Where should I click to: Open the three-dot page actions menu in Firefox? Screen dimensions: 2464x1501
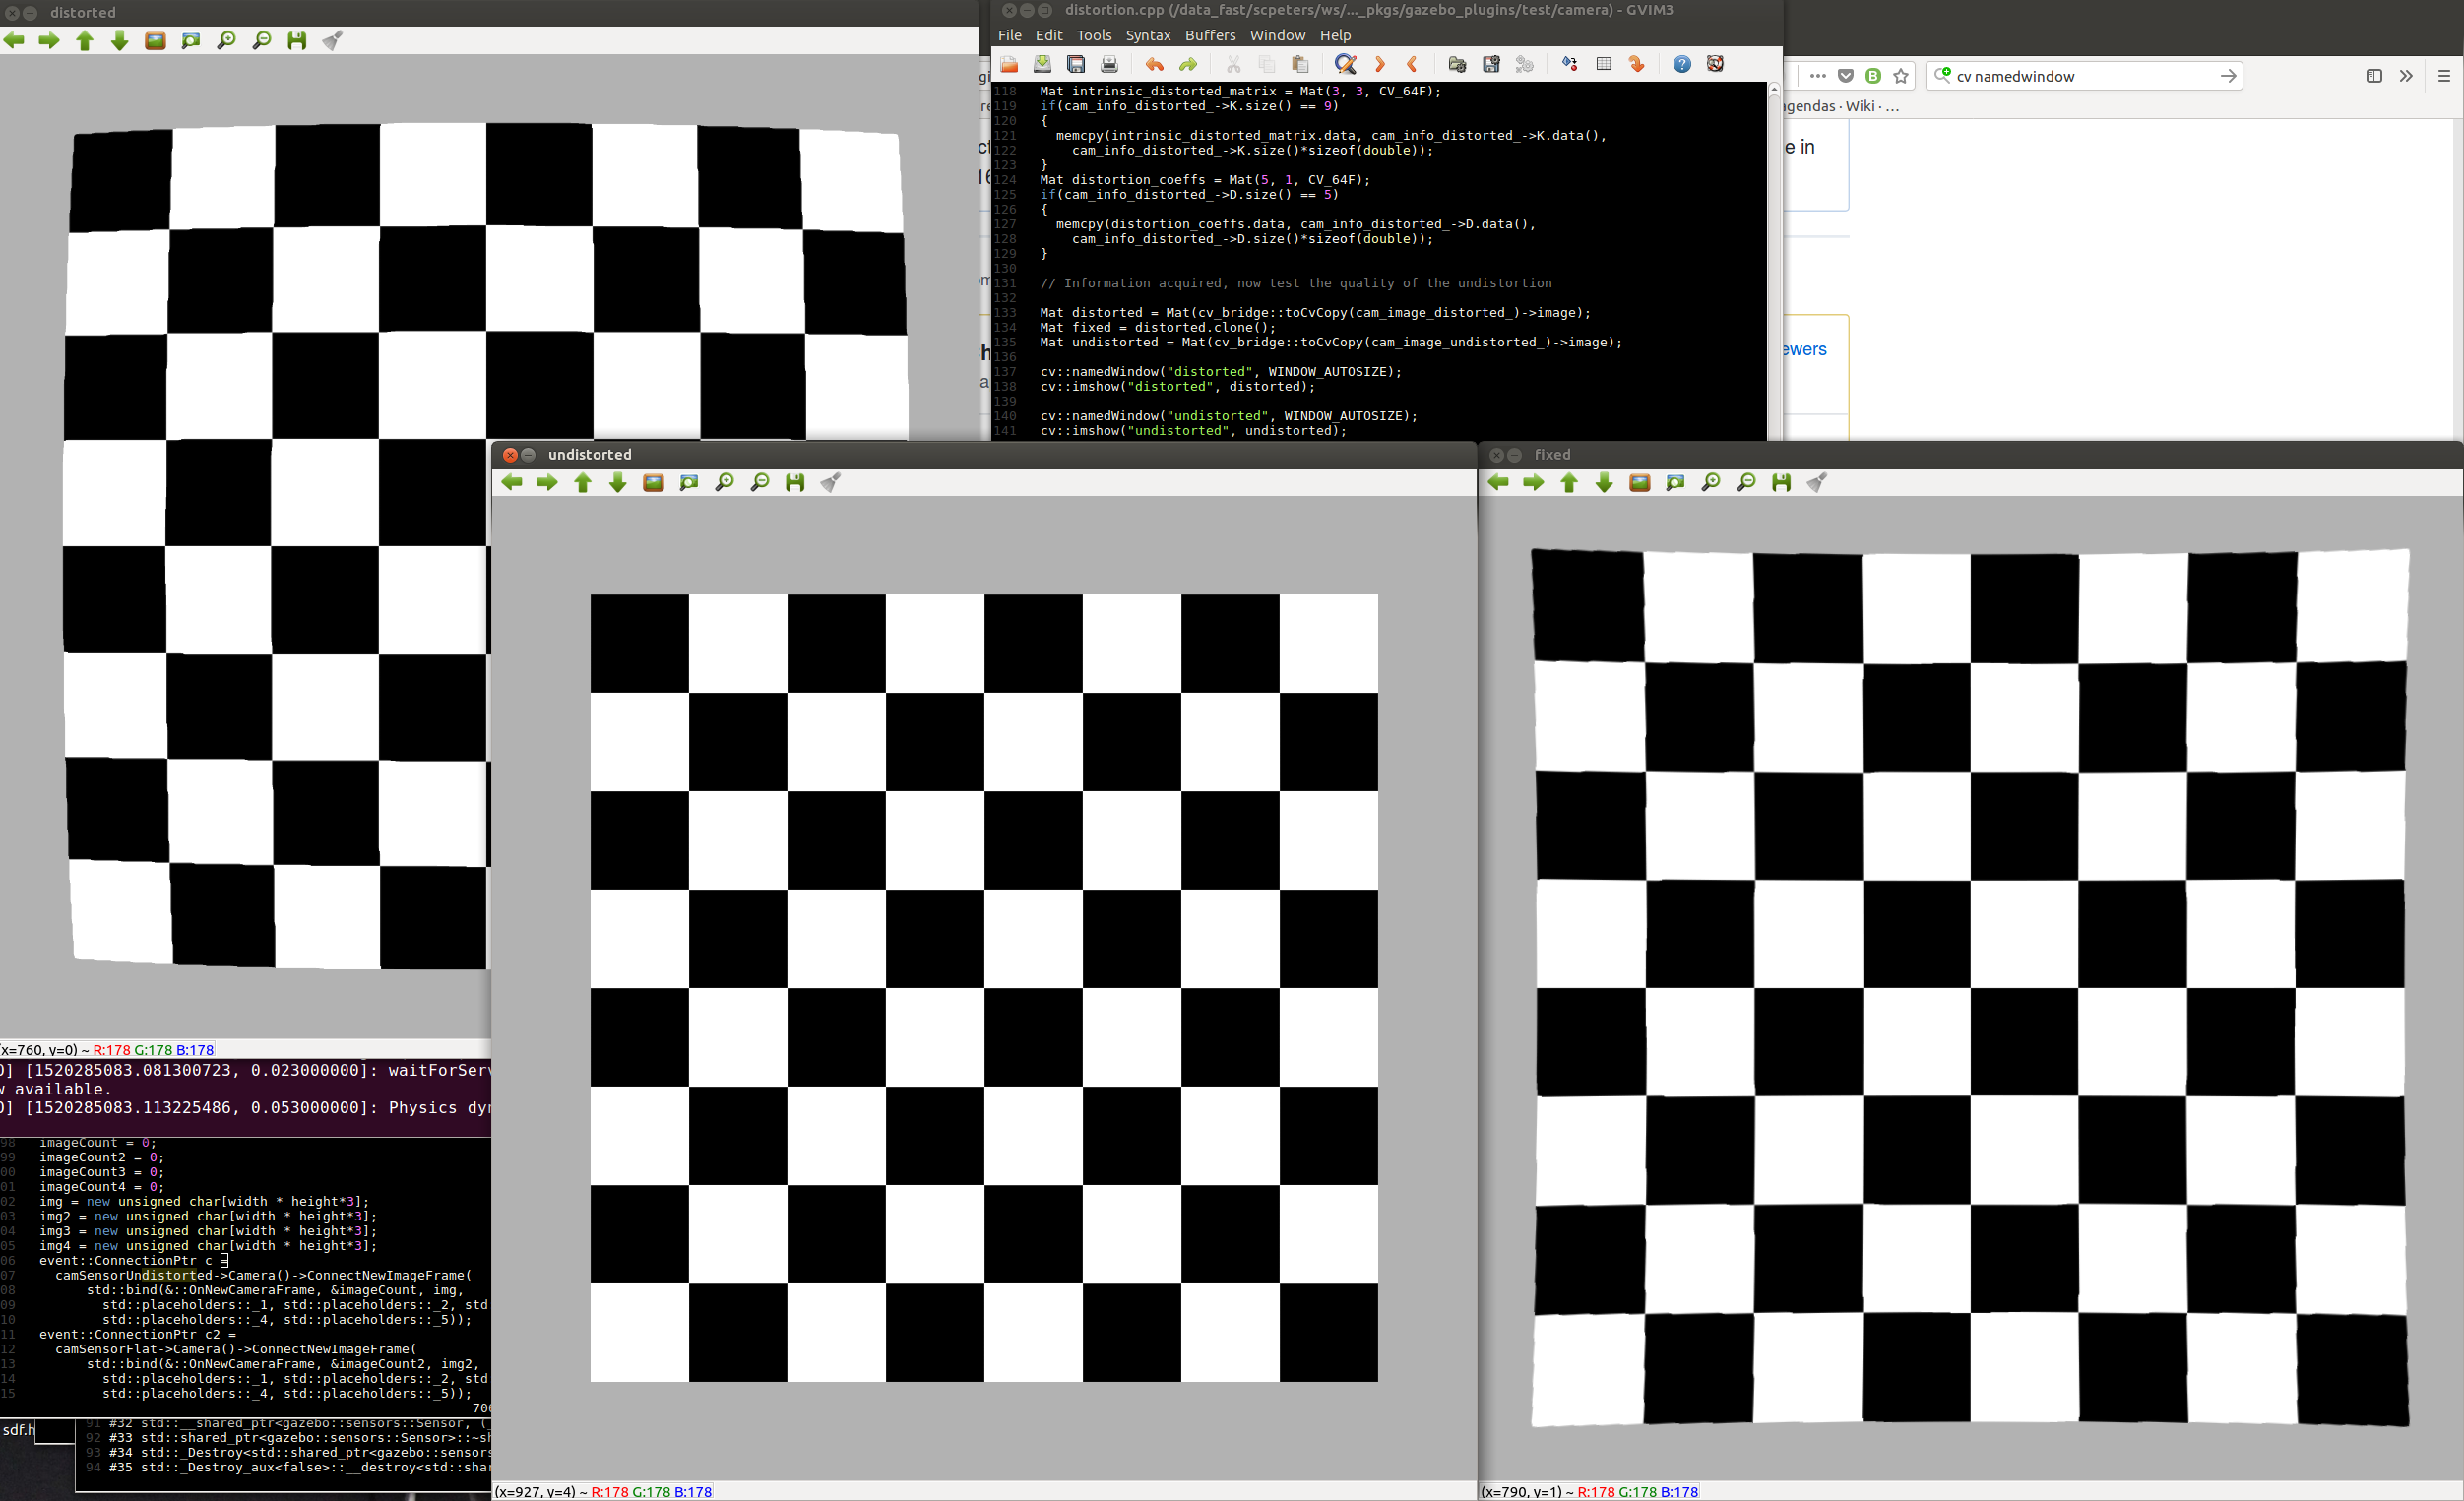(x=1817, y=75)
